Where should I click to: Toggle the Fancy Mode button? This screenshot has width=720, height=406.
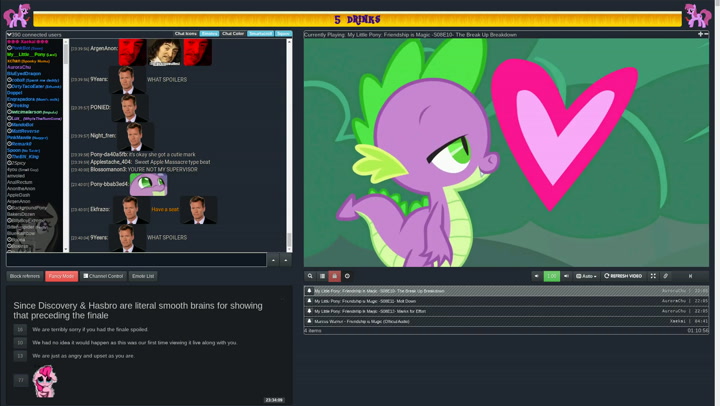point(61,276)
